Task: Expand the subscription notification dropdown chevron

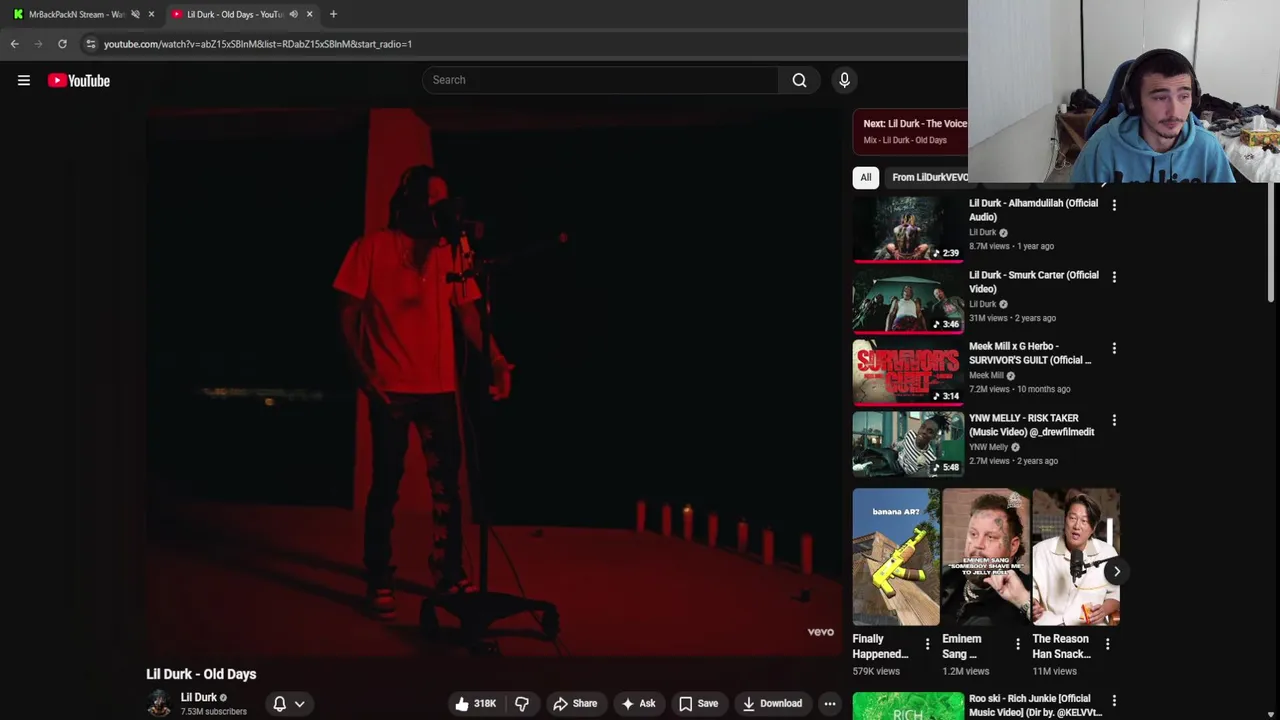Action: tap(299, 704)
